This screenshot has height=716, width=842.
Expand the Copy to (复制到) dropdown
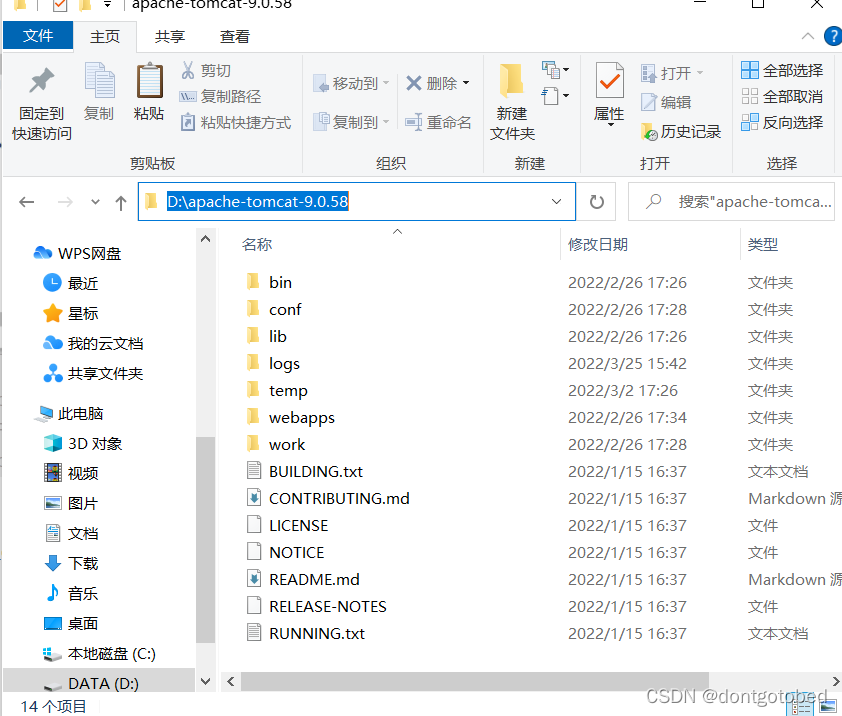386,122
